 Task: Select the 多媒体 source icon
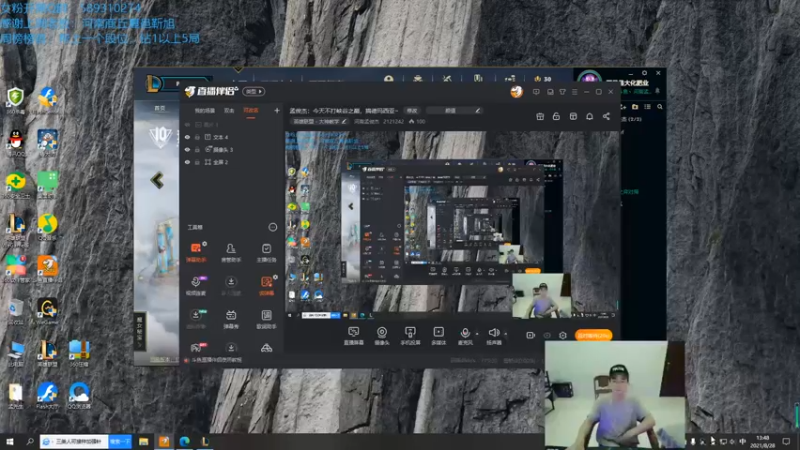(438, 336)
